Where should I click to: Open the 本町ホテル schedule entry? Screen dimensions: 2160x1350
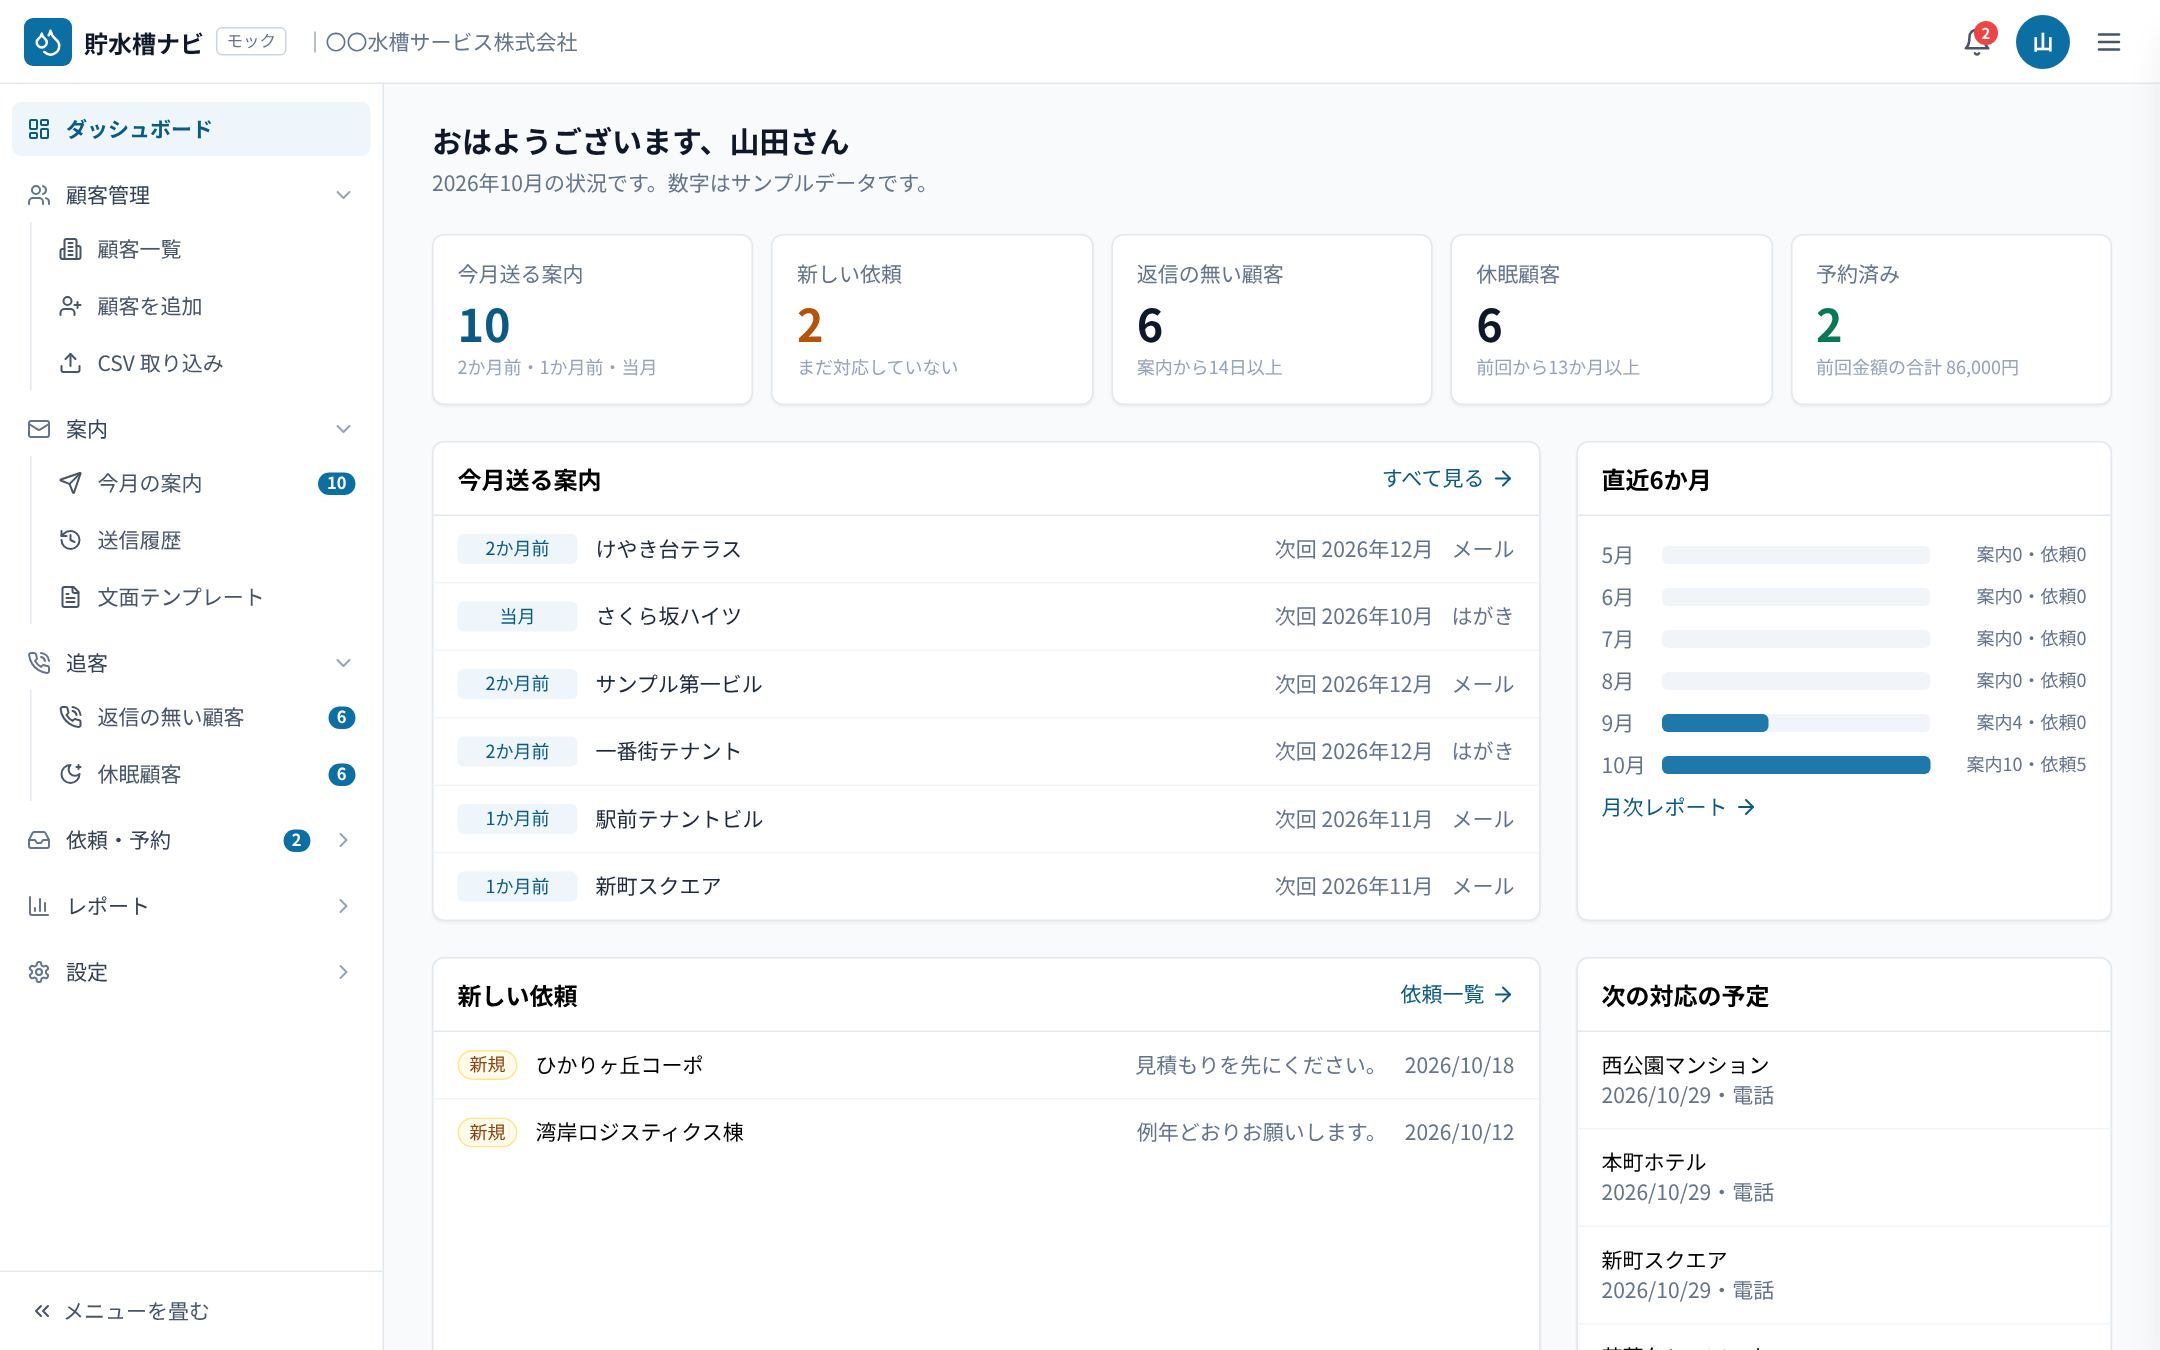pyautogui.click(x=1844, y=1177)
